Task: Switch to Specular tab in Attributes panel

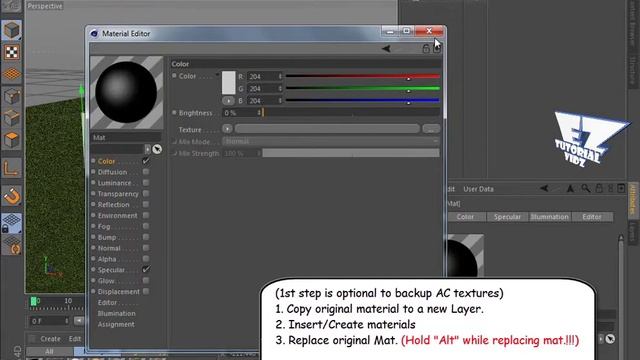Action: click(507, 217)
